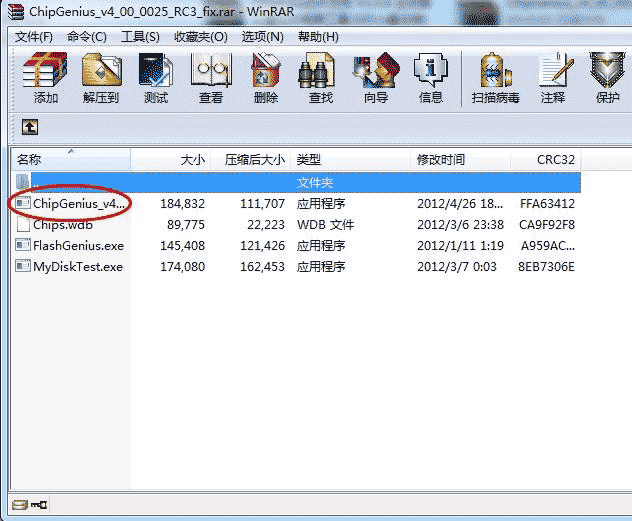This screenshot has width=632, height=521.
Task: Click the Extract To (解压到) icon
Action: tap(101, 70)
